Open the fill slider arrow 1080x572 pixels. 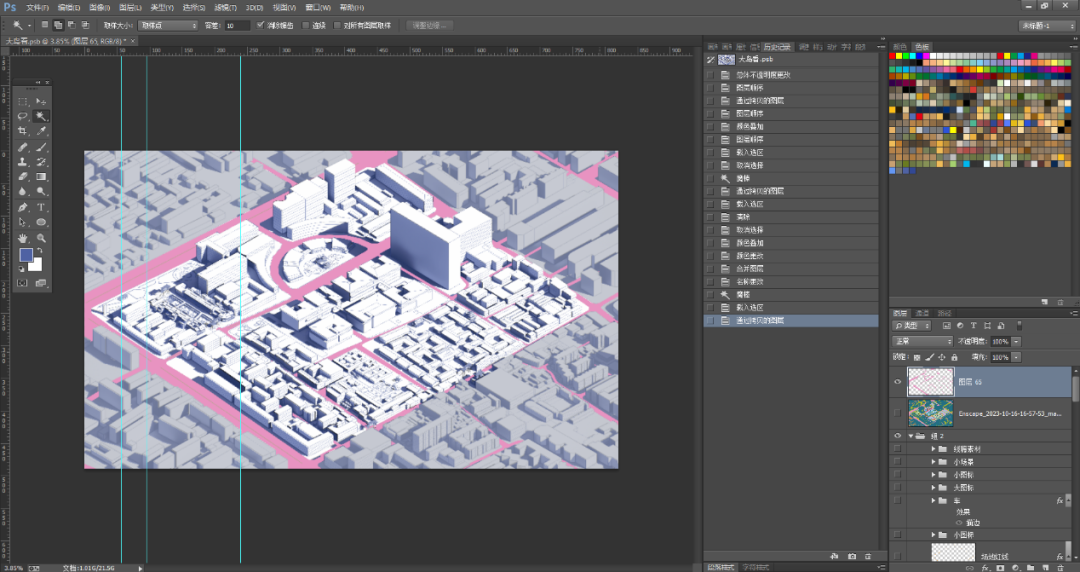click(1016, 357)
